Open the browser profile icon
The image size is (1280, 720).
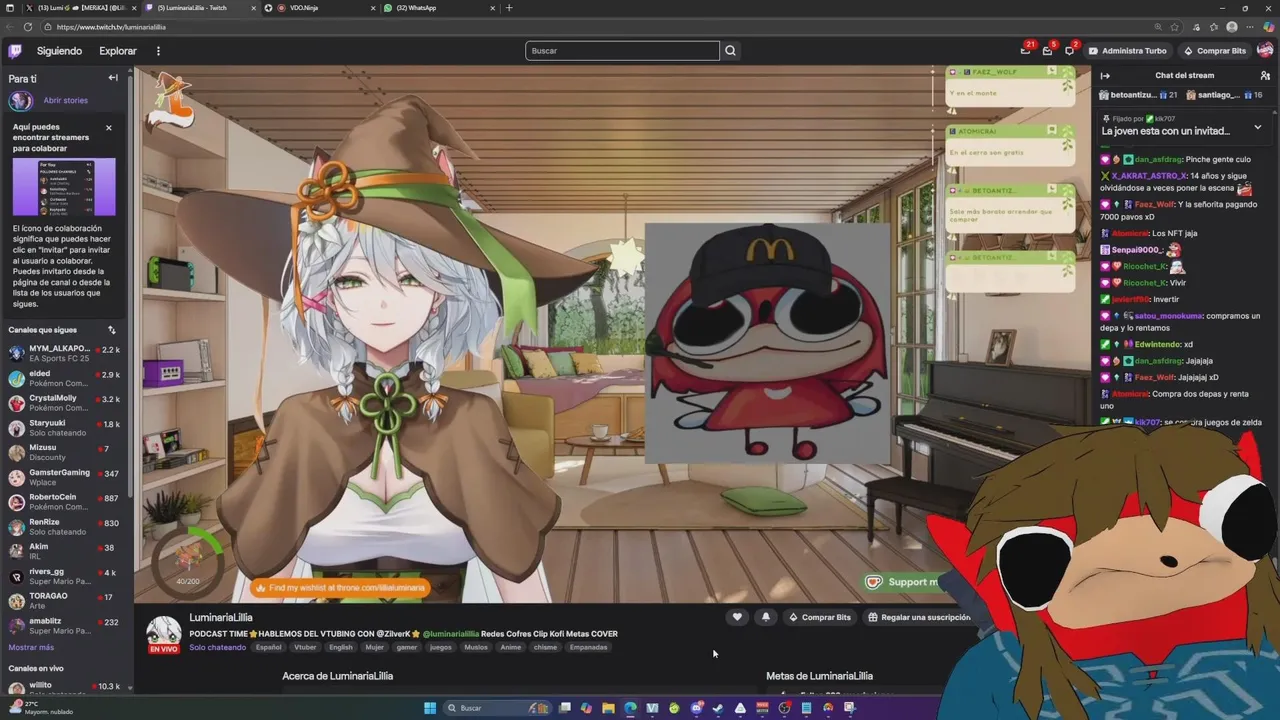tap(1232, 27)
